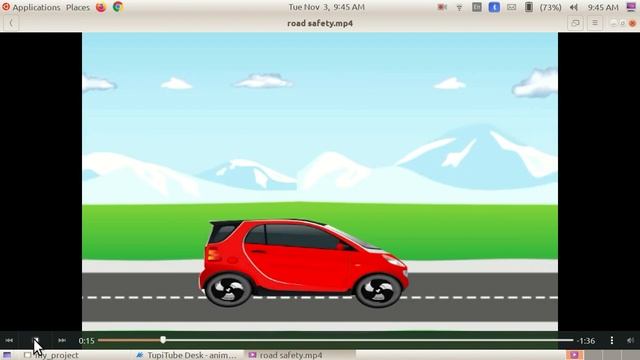This screenshot has width=640, height=360.
Task: Go back with the header back arrow
Action: (x=11, y=23)
